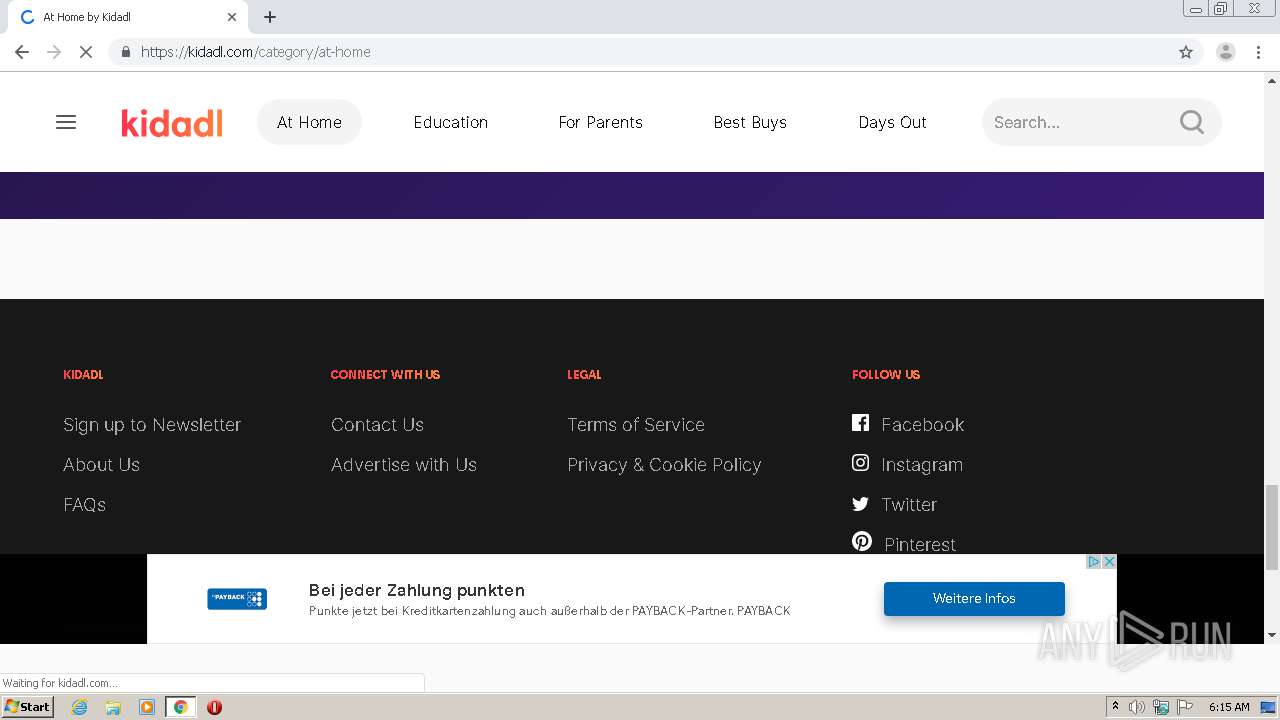
Task: Open the Windows Start menu
Action: pyautogui.click(x=28, y=707)
